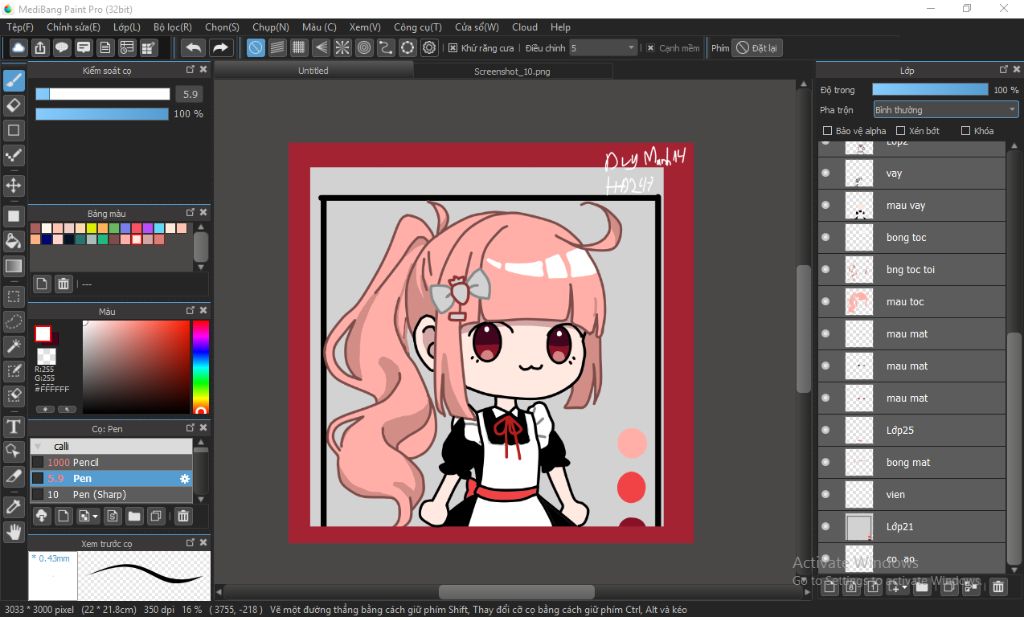Switch to the Untitled tab
The height and width of the screenshot is (617, 1024).
313,71
